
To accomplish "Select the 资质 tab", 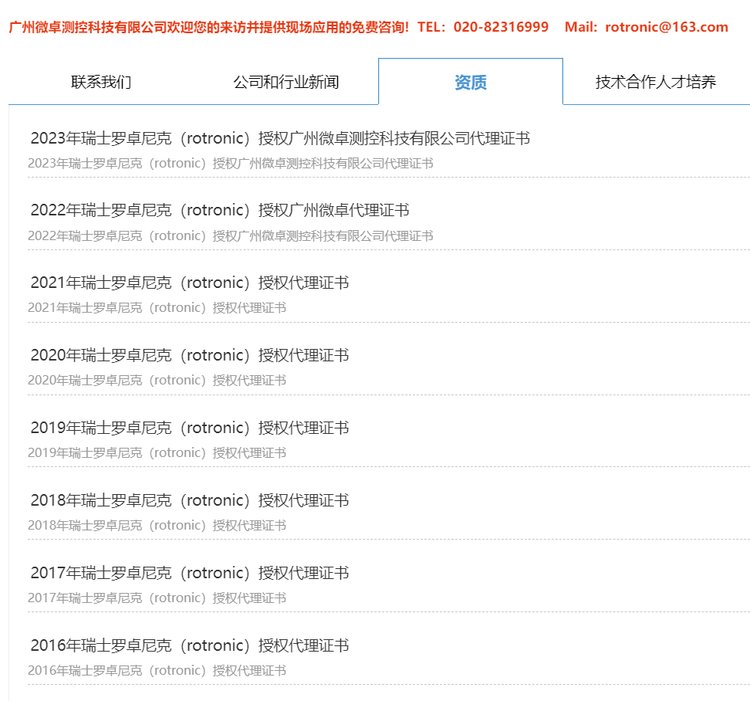I will click(x=470, y=82).
